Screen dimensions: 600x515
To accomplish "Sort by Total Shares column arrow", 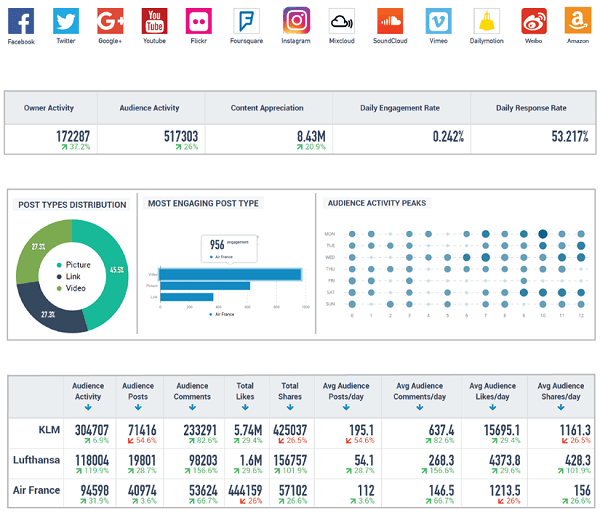I will pyautogui.click(x=290, y=407).
